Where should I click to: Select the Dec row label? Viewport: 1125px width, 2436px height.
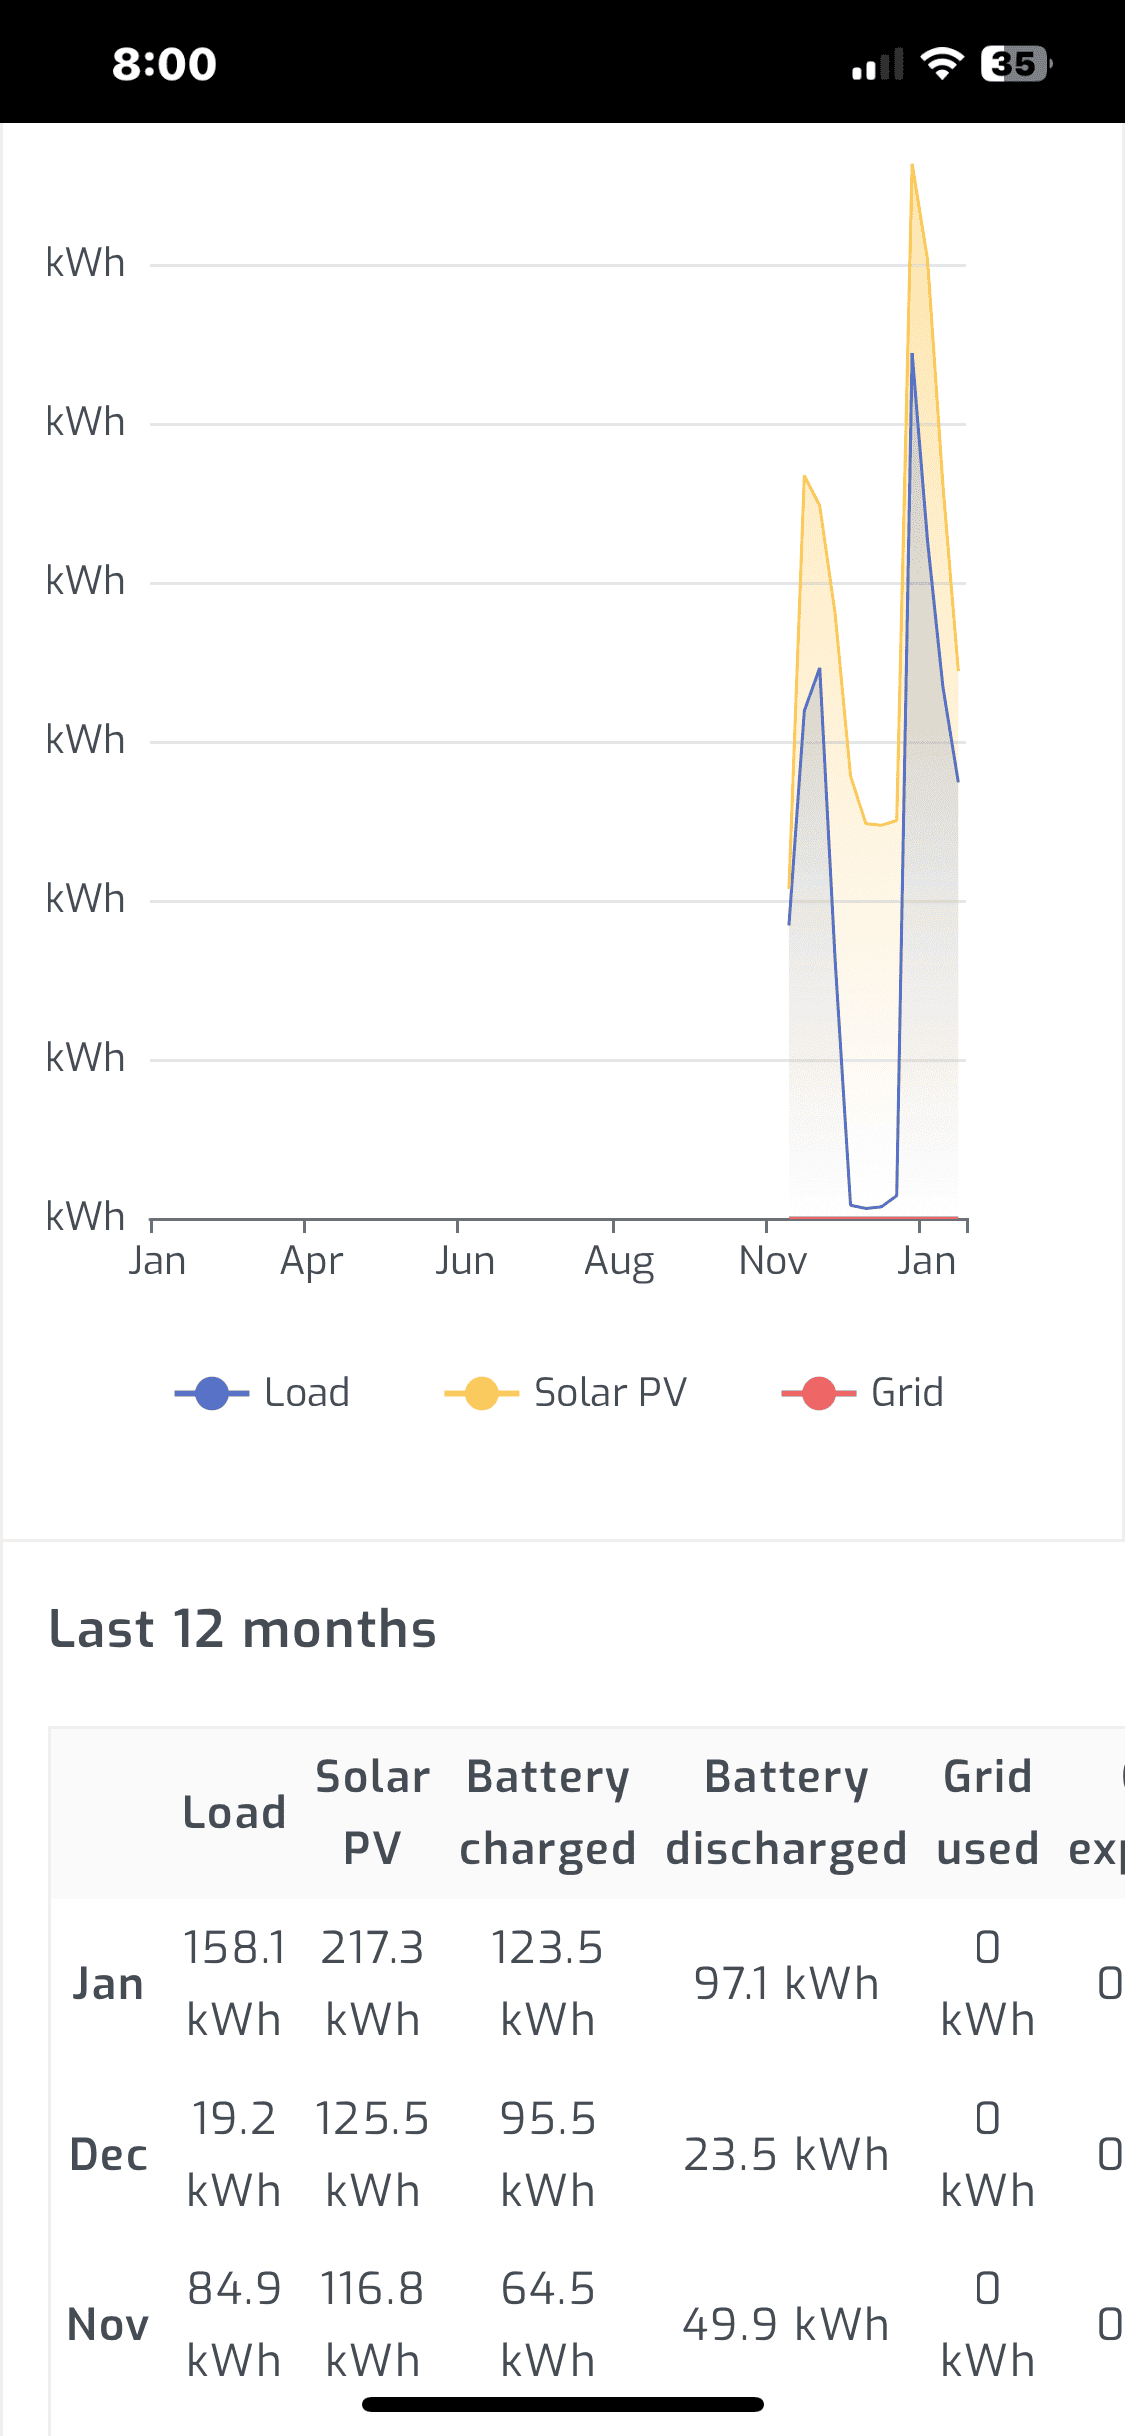pyautogui.click(x=108, y=2154)
